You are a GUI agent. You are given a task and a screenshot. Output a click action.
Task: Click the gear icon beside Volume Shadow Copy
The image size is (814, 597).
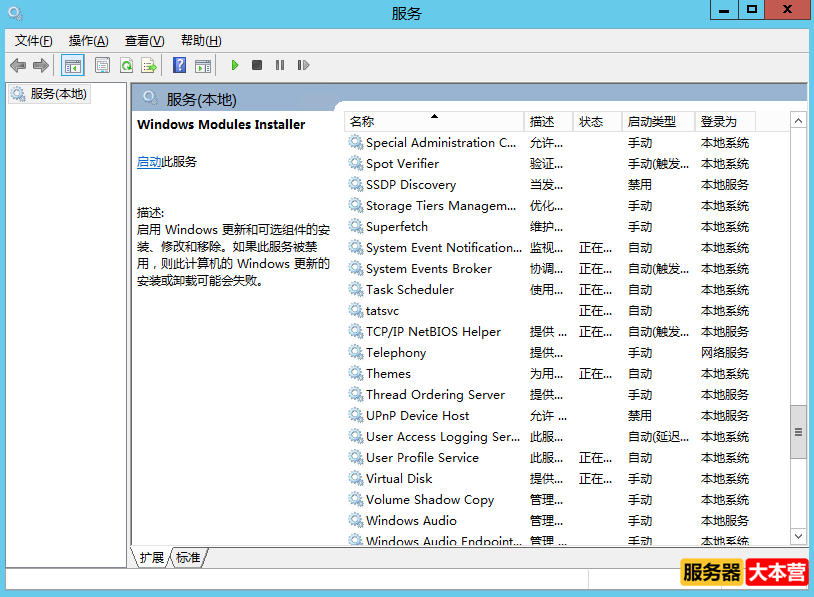(x=356, y=499)
